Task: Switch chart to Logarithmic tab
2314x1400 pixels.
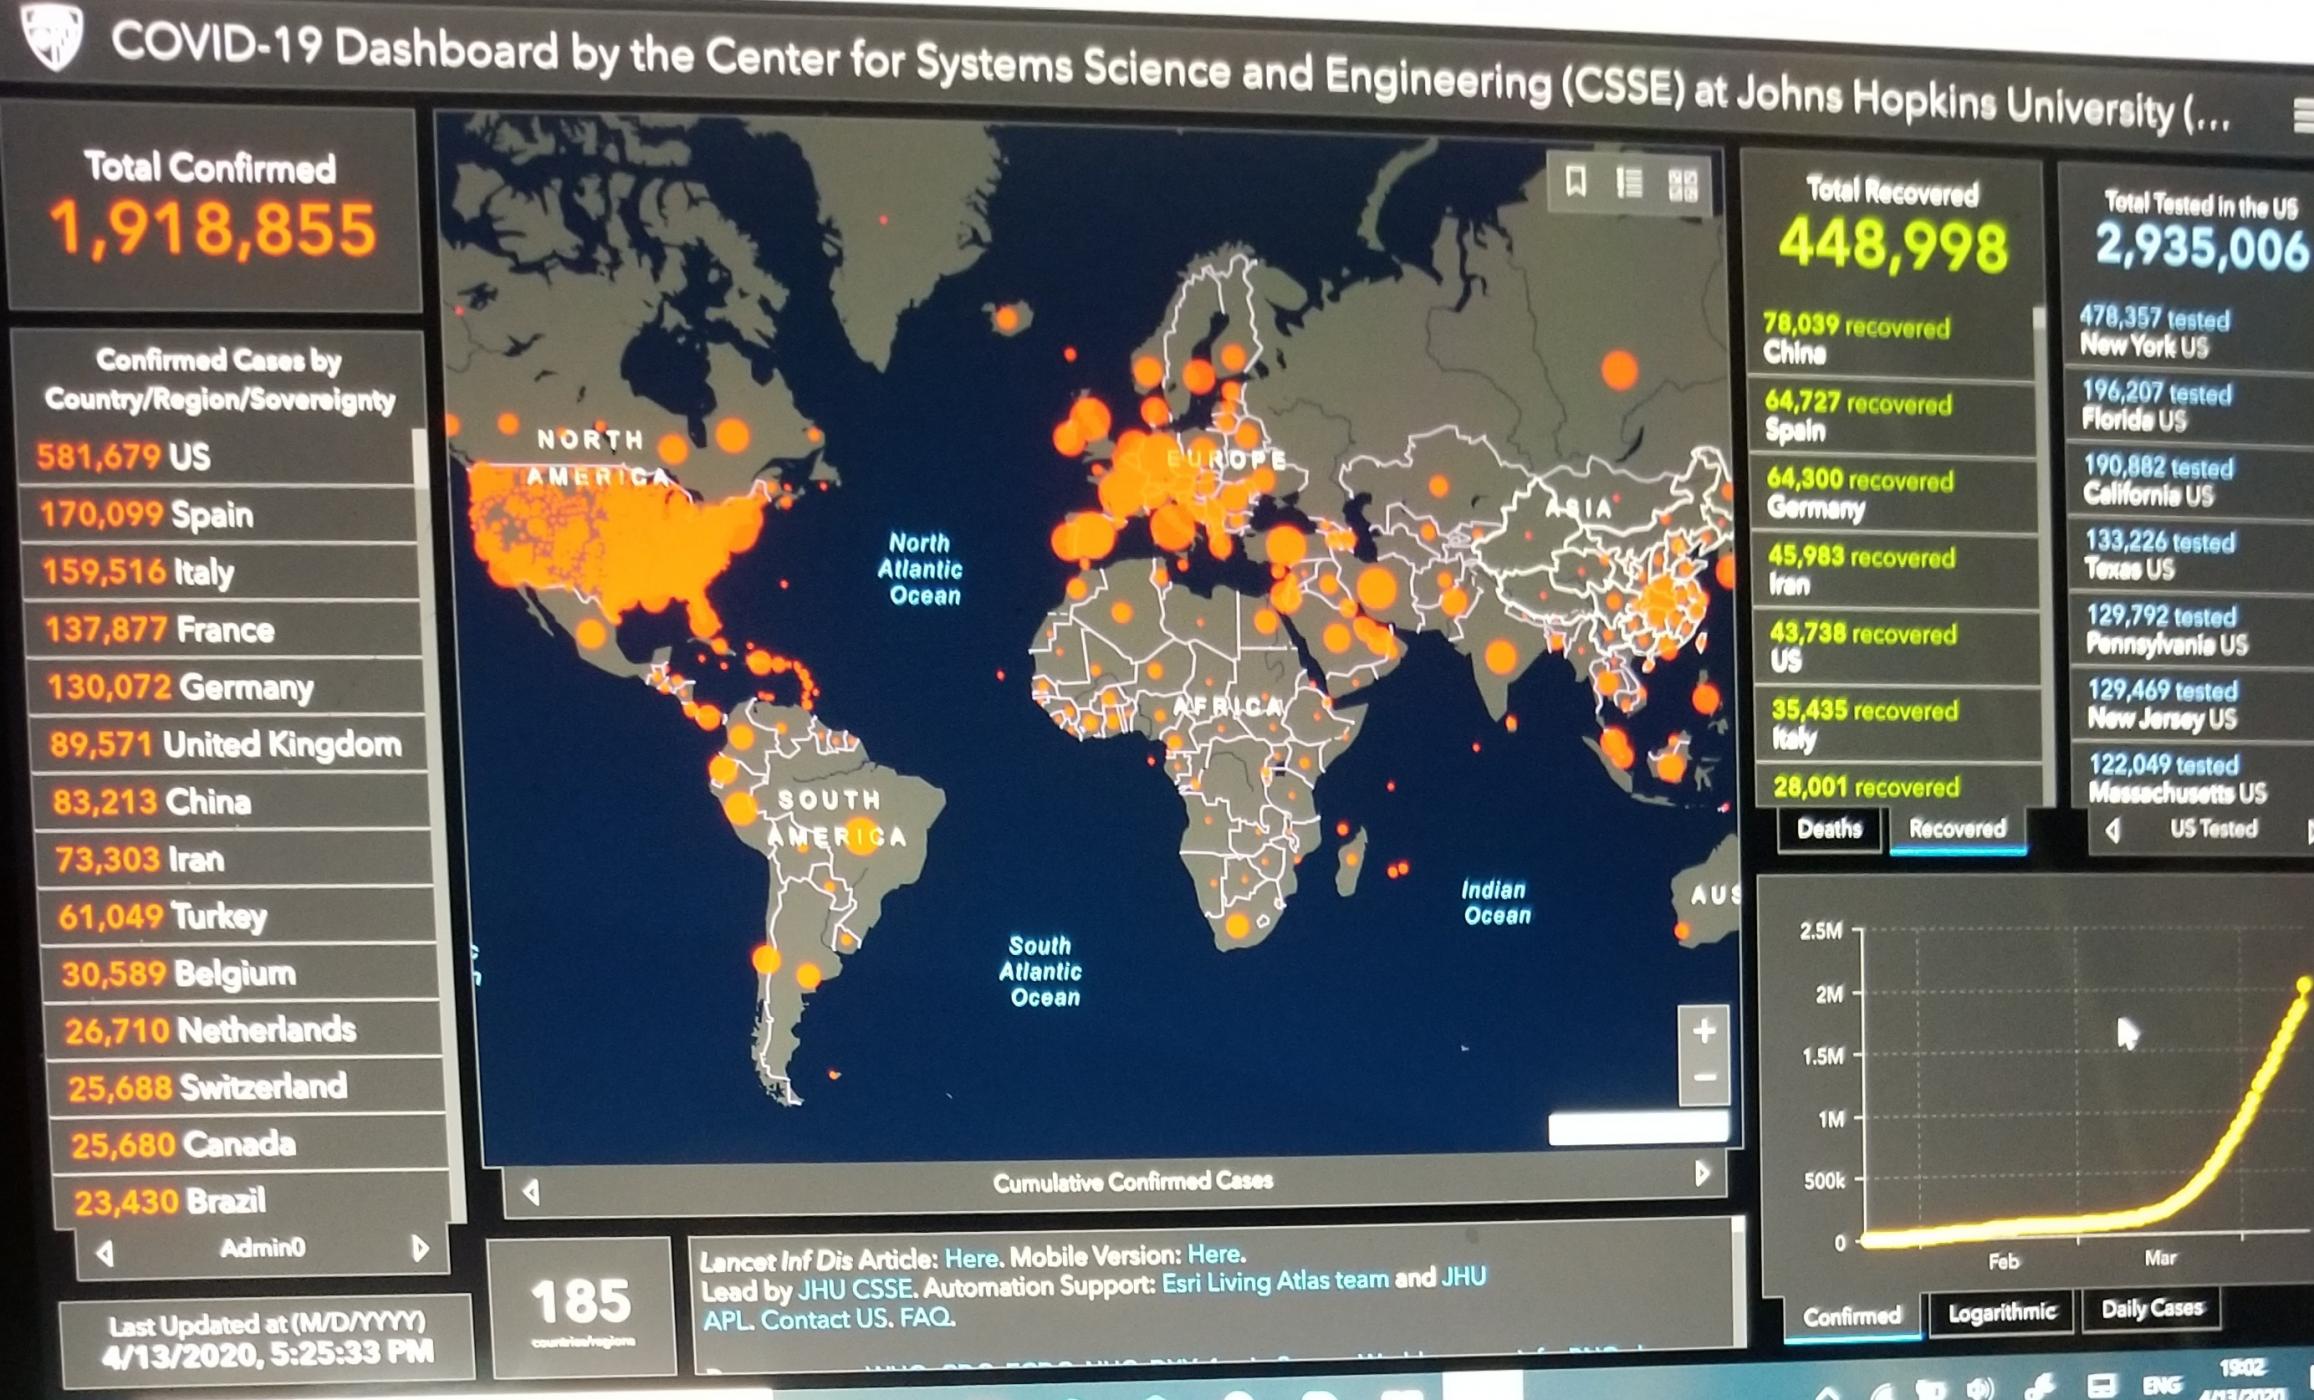Action: [2001, 1311]
